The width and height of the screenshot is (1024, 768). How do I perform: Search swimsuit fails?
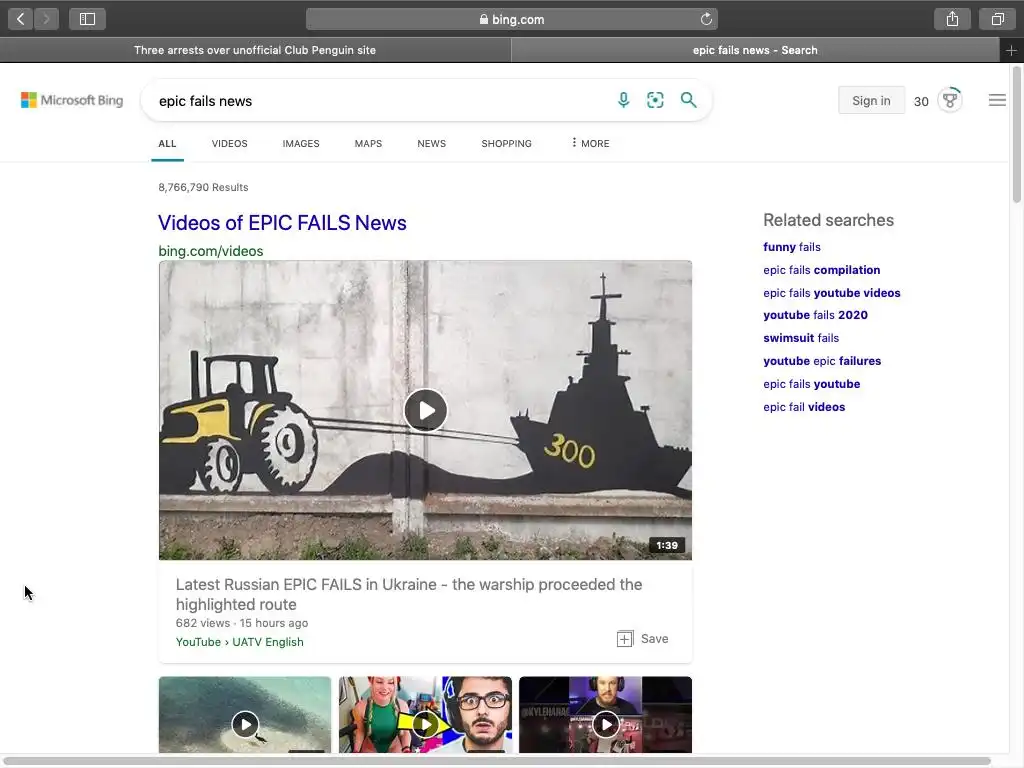click(801, 338)
